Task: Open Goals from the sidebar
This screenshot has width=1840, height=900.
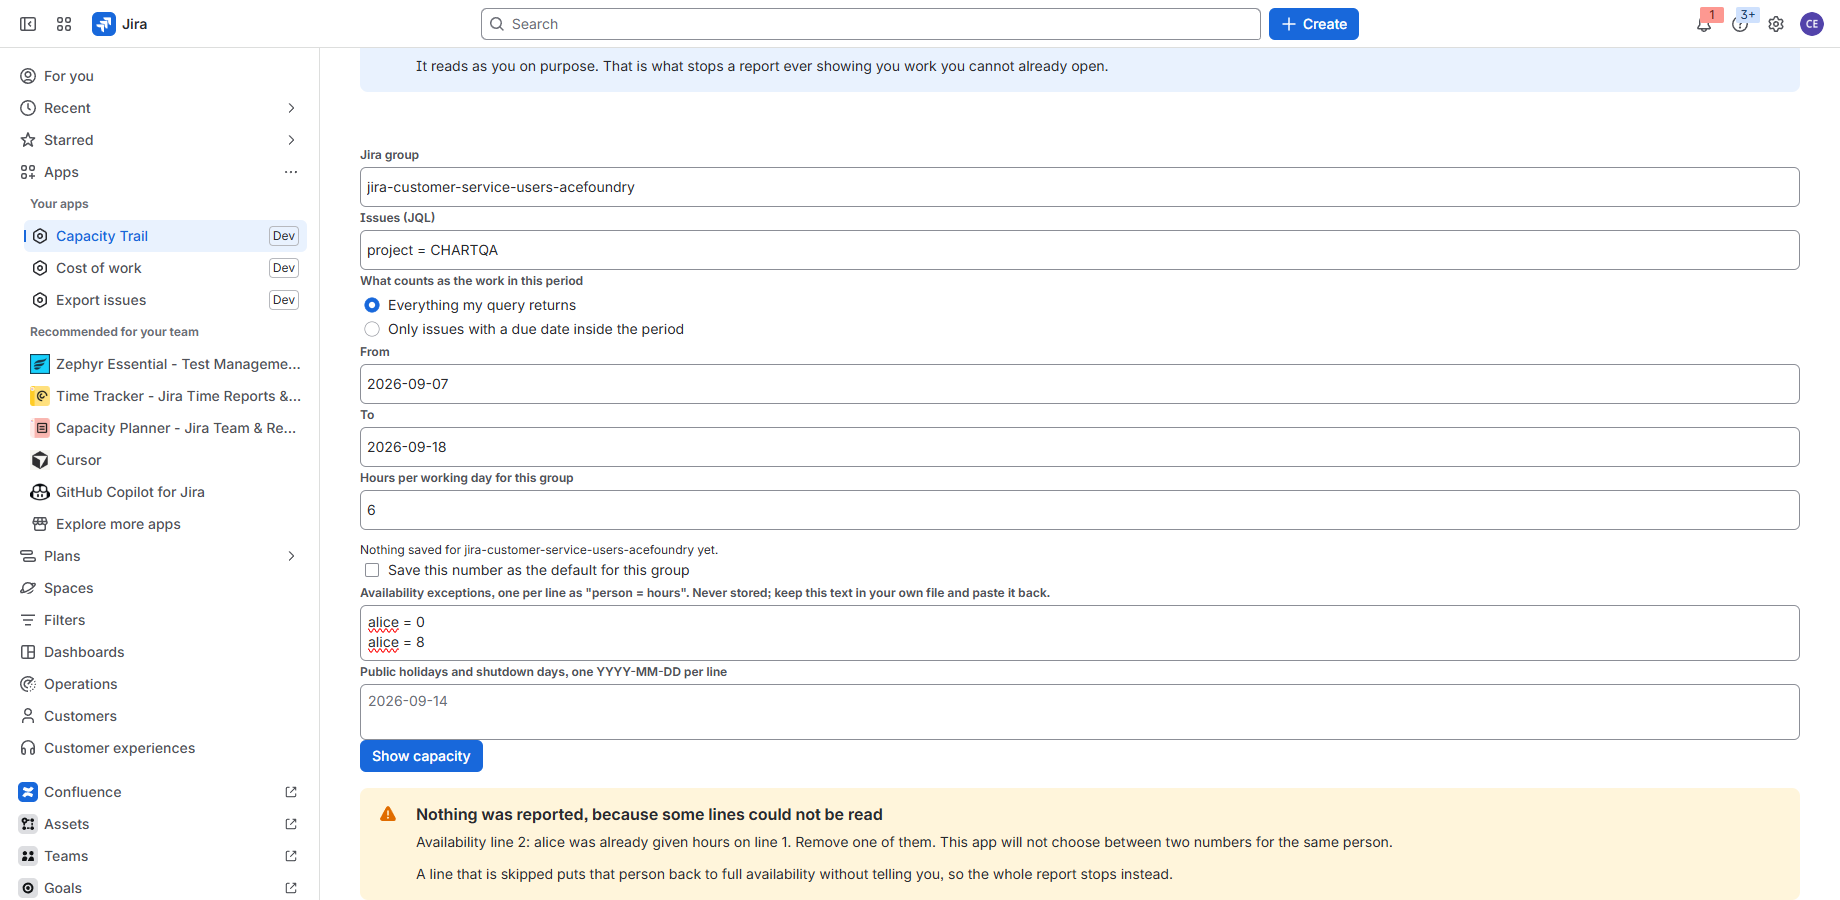Action: coord(159,888)
